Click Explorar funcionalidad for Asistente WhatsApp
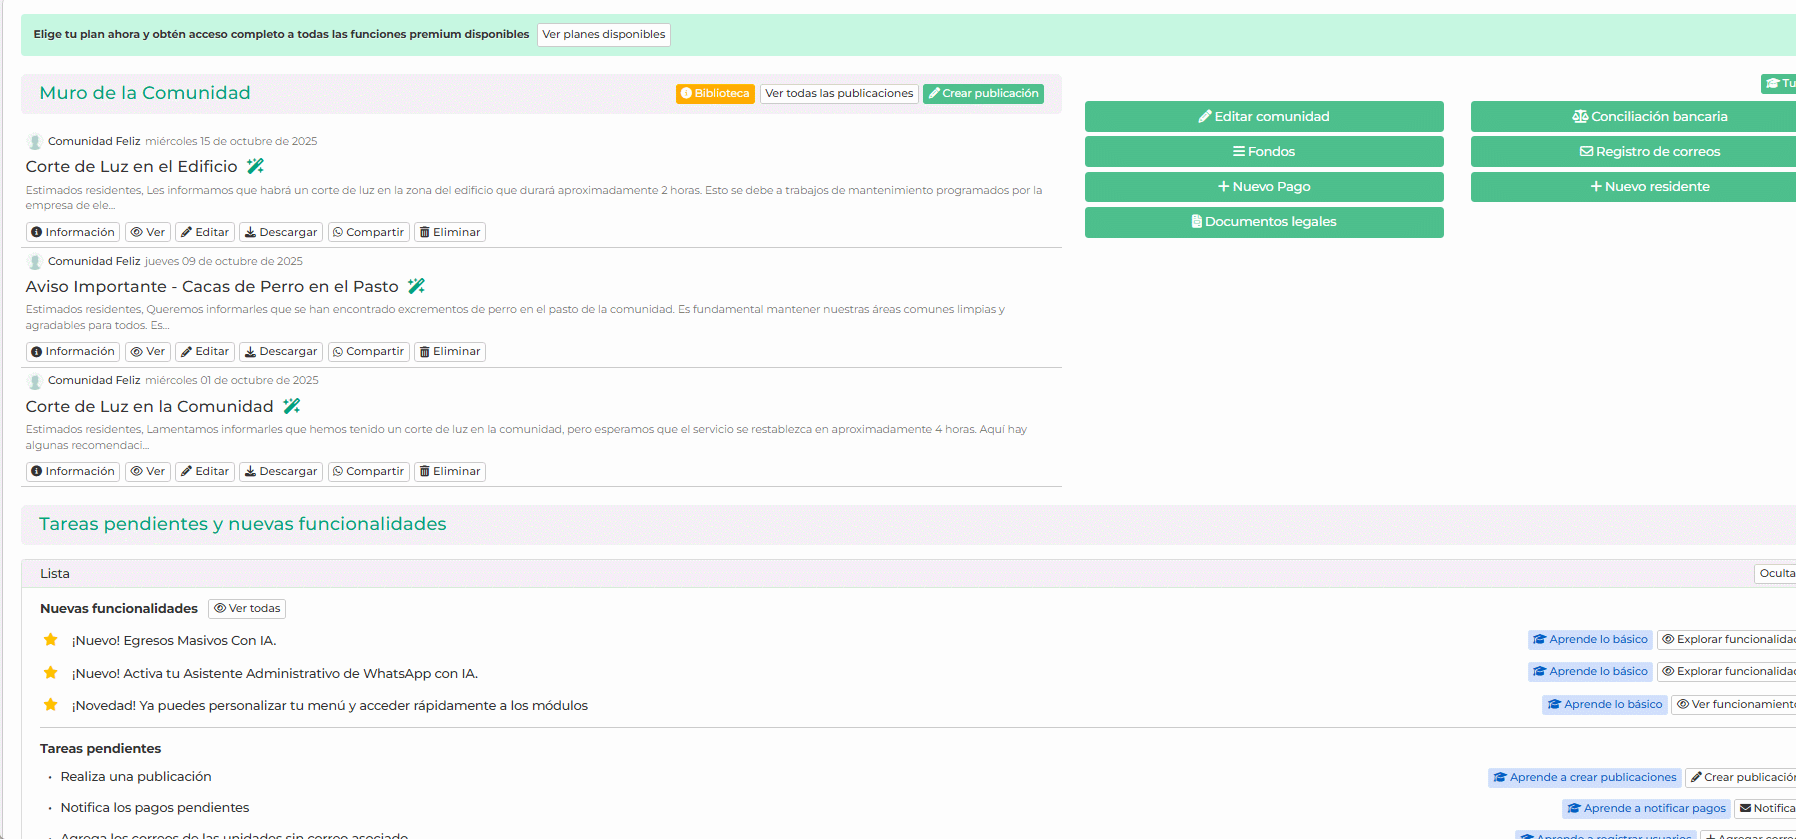Screen dimensions: 1796x839 [1727, 671]
